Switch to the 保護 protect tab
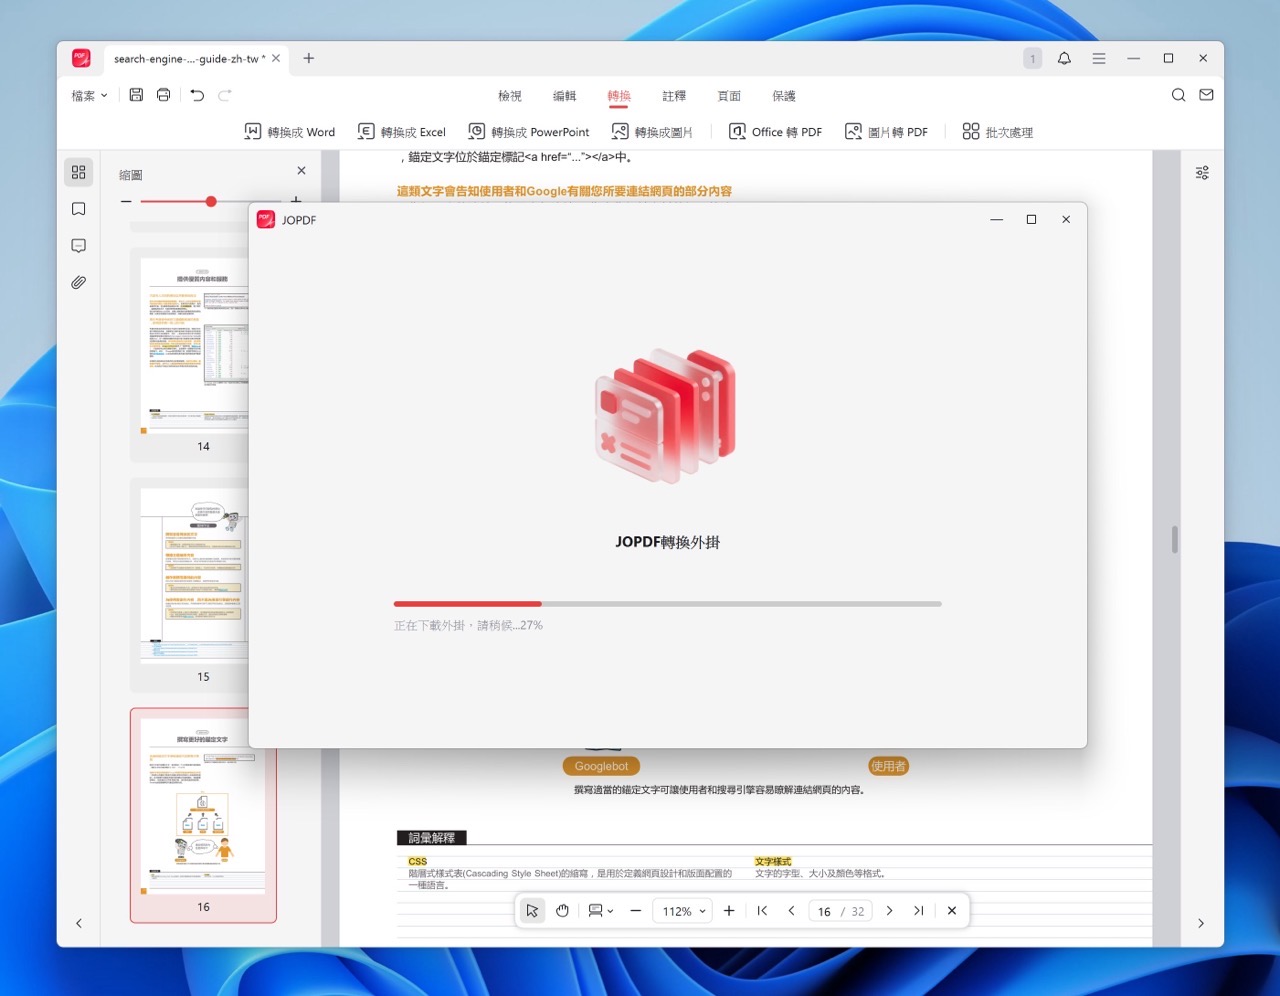This screenshot has height=996, width=1280. (784, 96)
